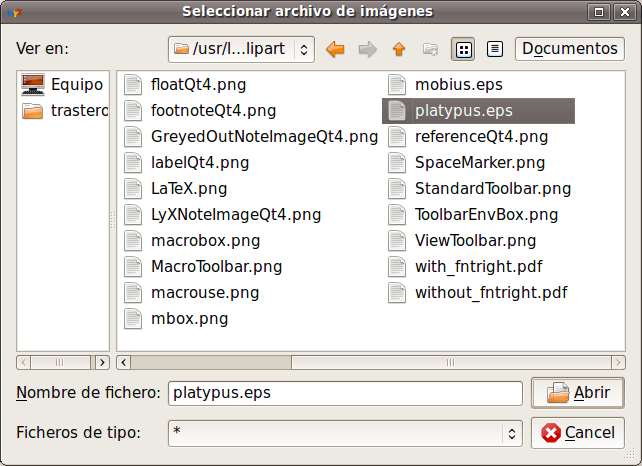
Task: Click the file list horizontal scrollbar handle
Action: point(211,362)
